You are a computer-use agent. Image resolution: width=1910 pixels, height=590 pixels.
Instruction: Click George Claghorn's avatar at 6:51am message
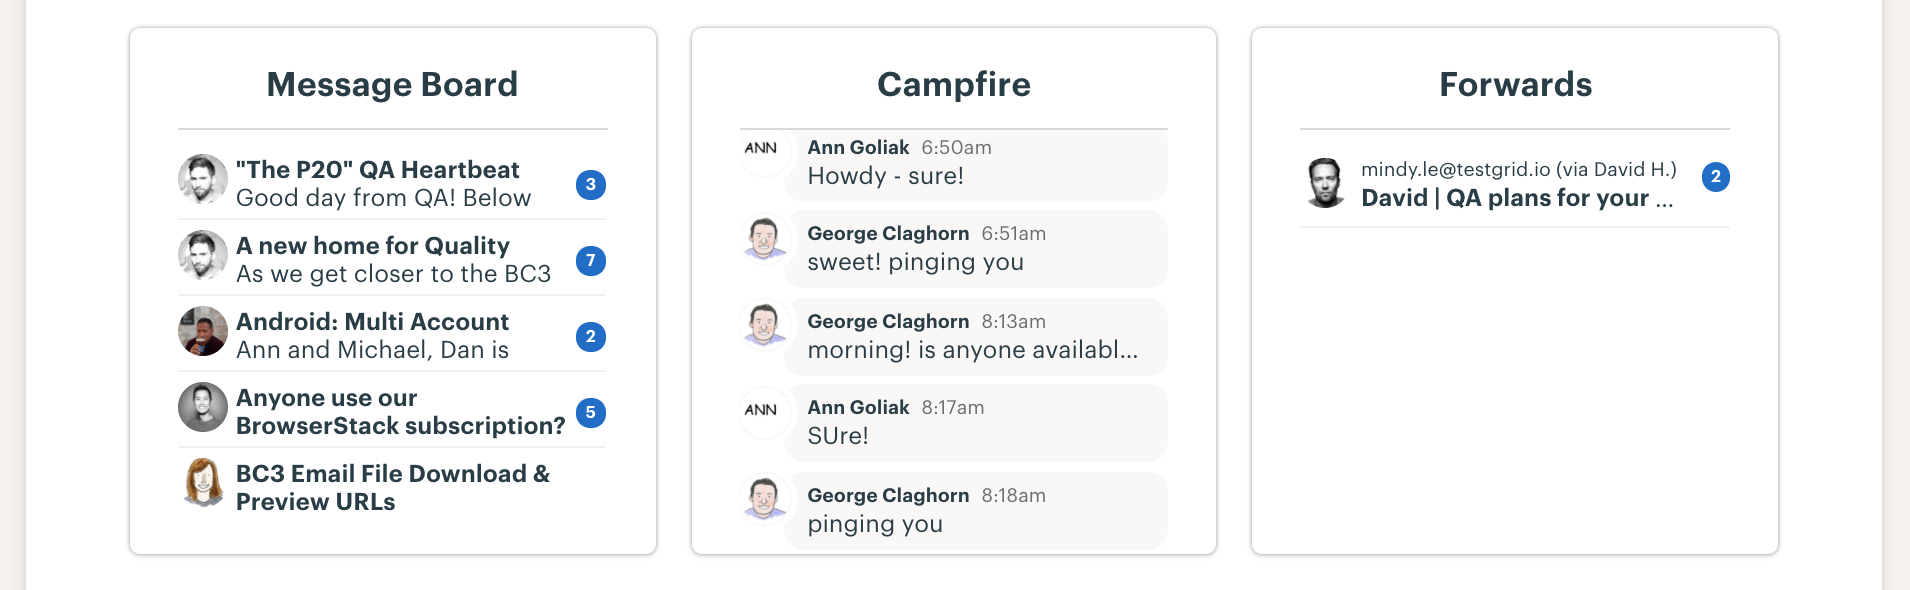pos(765,239)
